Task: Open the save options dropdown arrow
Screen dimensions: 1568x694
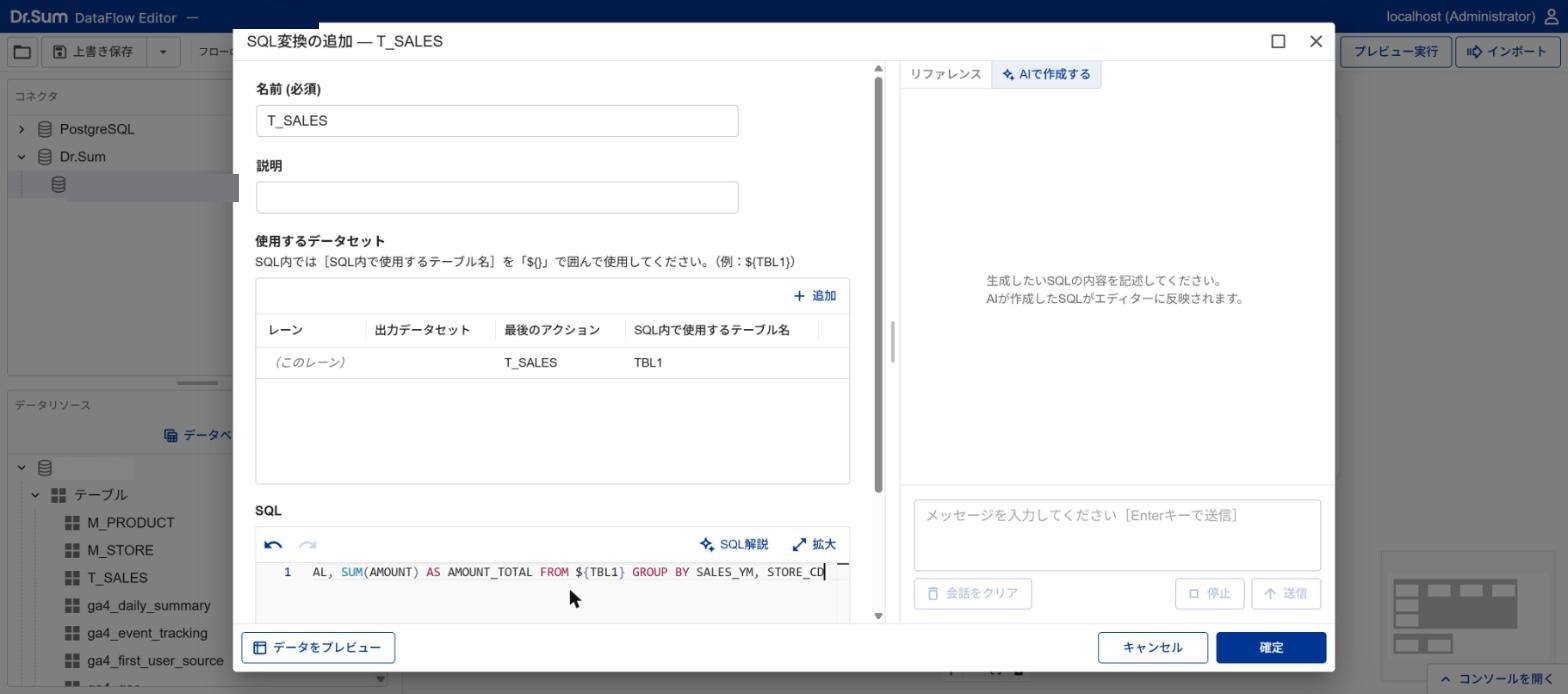Action: point(163,52)
